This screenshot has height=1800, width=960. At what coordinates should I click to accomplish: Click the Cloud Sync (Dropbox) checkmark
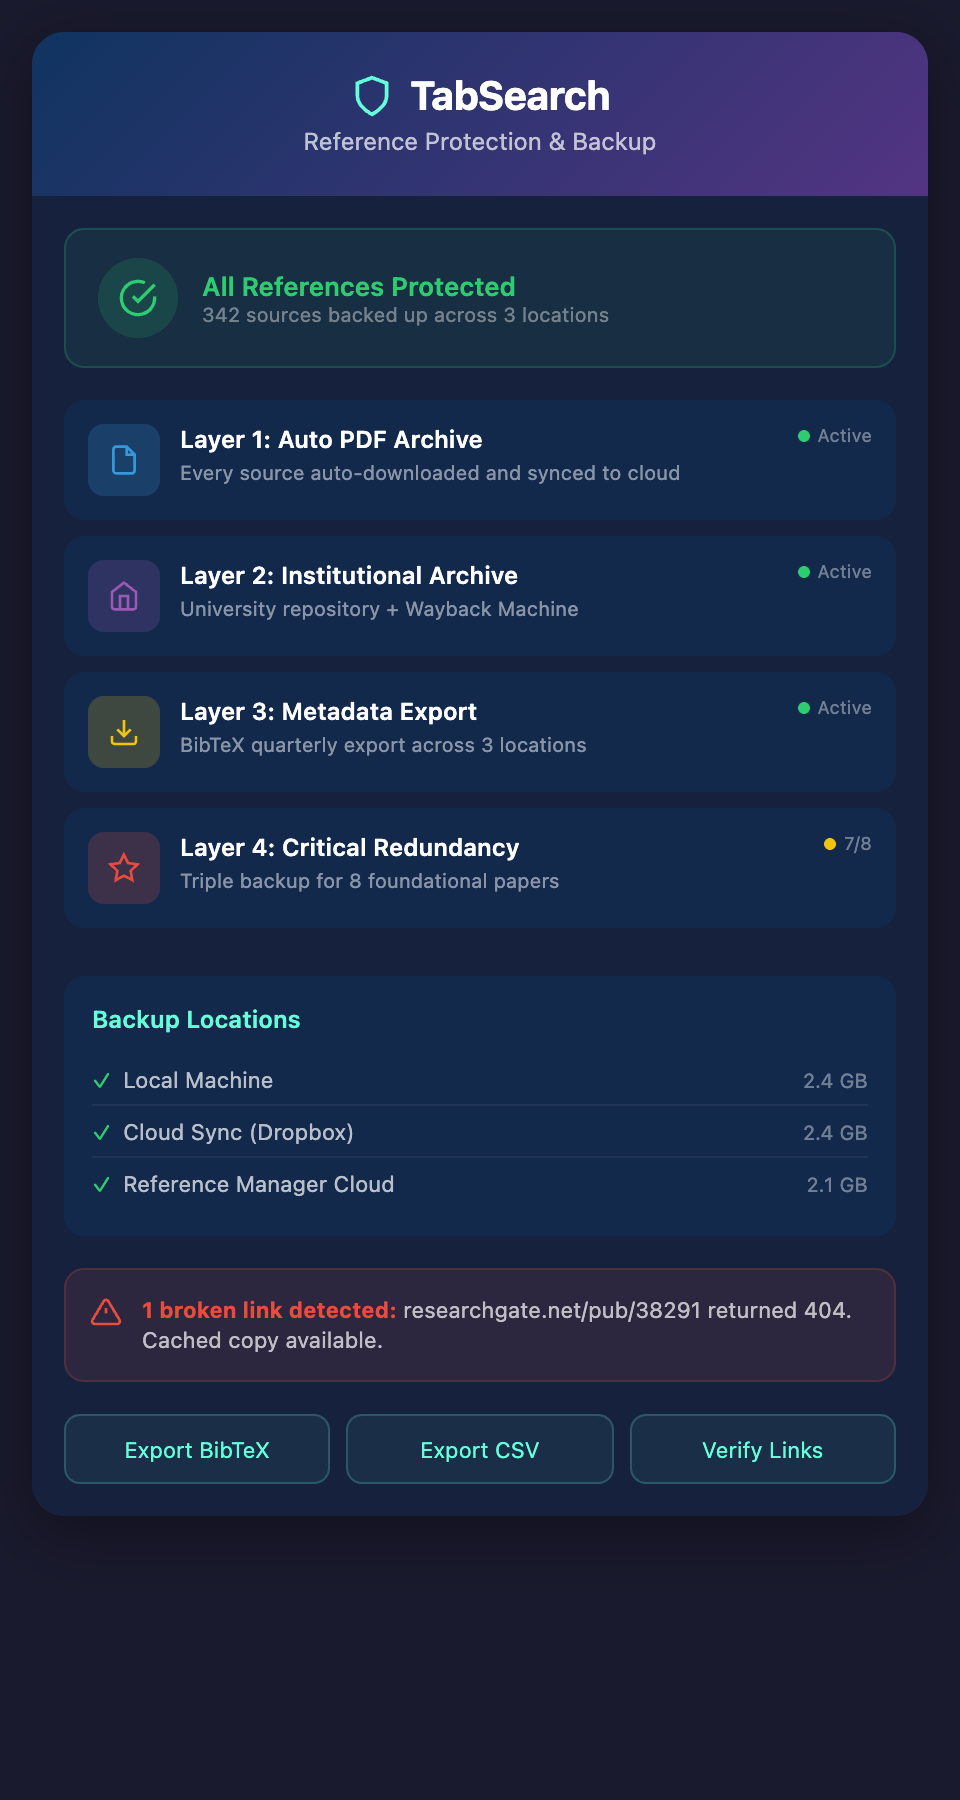pyautogui.click(x=101, y=1133)
